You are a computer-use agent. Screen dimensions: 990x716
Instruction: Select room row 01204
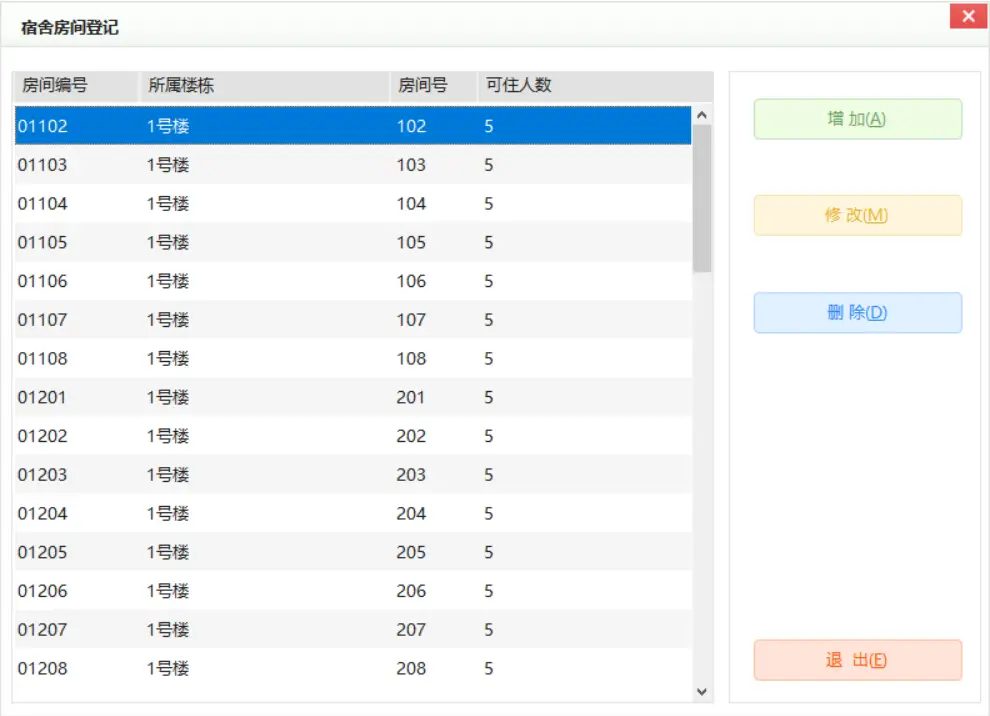300,513
